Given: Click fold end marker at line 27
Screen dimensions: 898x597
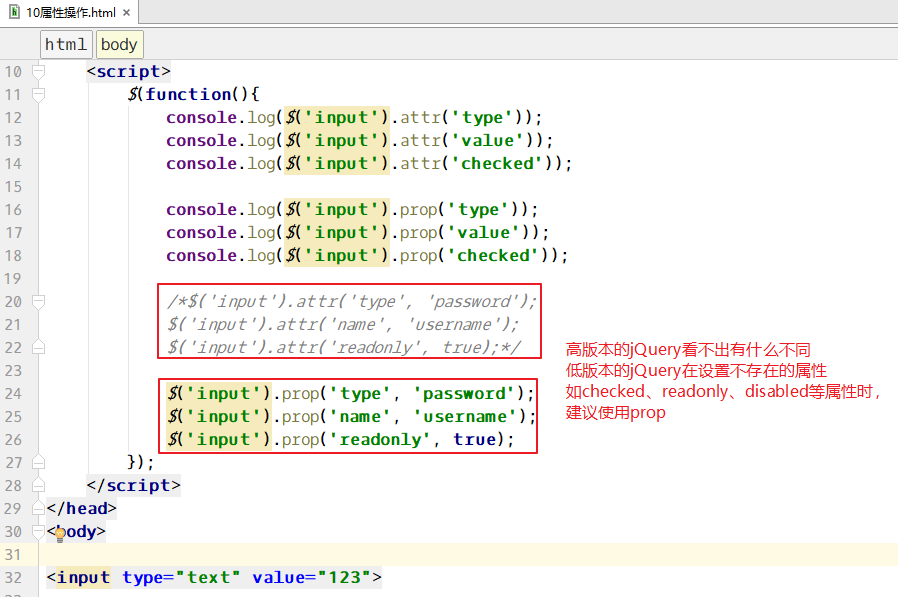Looking at the screenshot, I should (38, 462).
